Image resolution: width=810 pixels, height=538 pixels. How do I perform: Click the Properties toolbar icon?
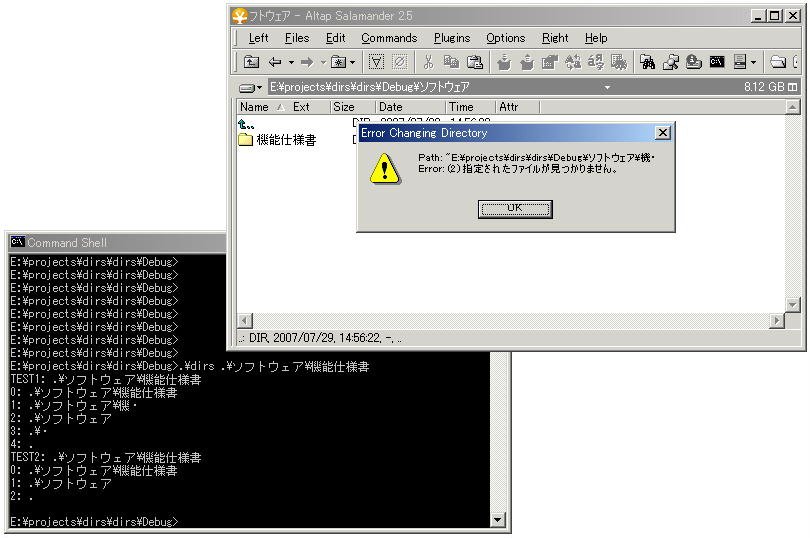(549, 63)
